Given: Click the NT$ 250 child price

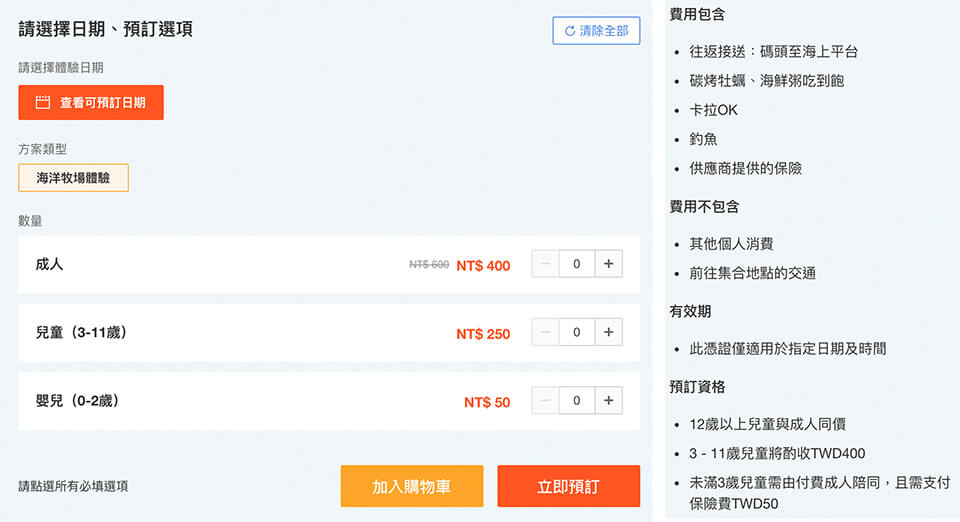Looking at the screenshot, I should (483, 334).
